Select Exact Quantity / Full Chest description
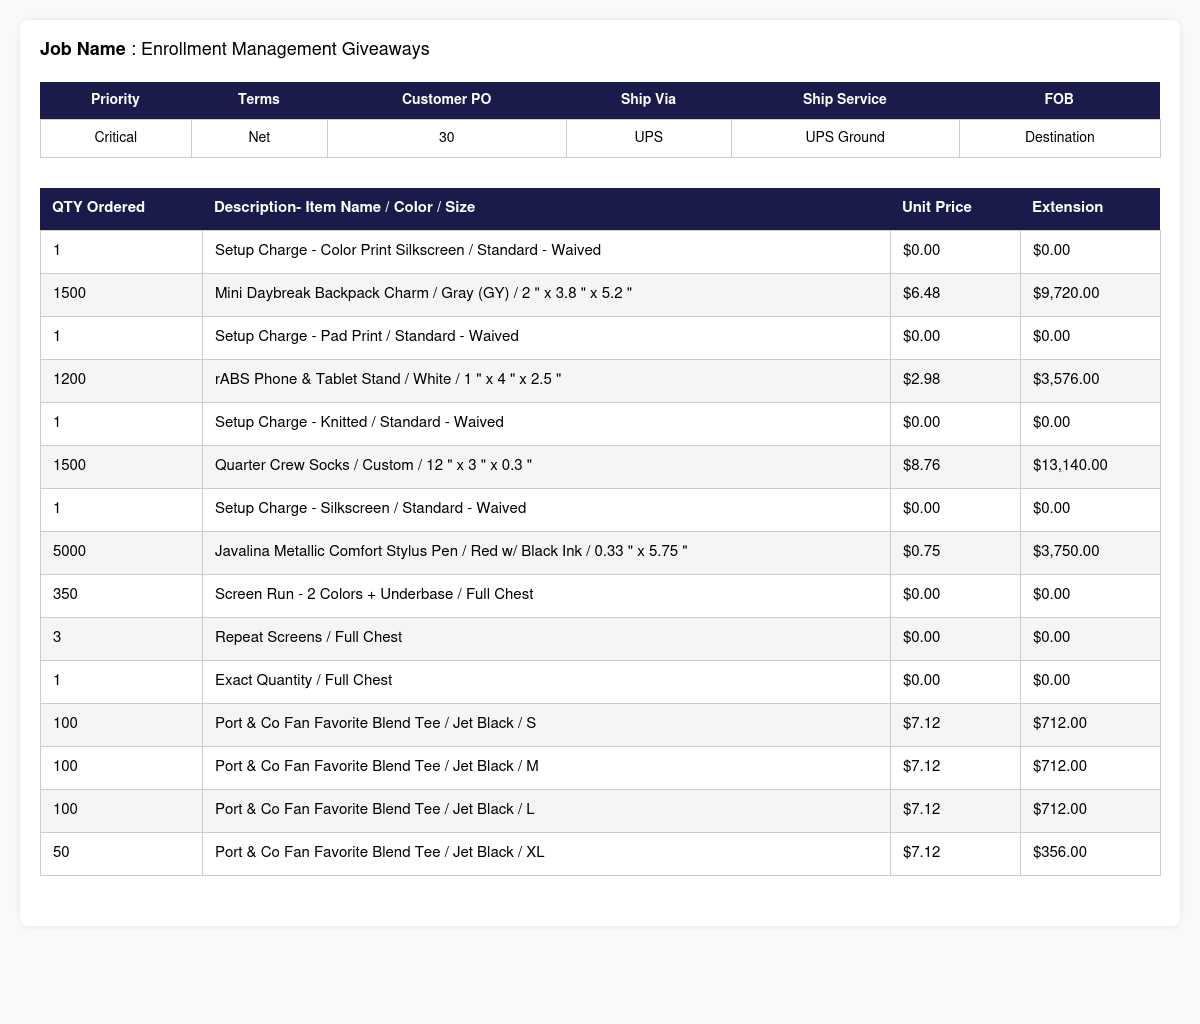The width and height of the screenshot is (1200, 1024). (303, 681)
